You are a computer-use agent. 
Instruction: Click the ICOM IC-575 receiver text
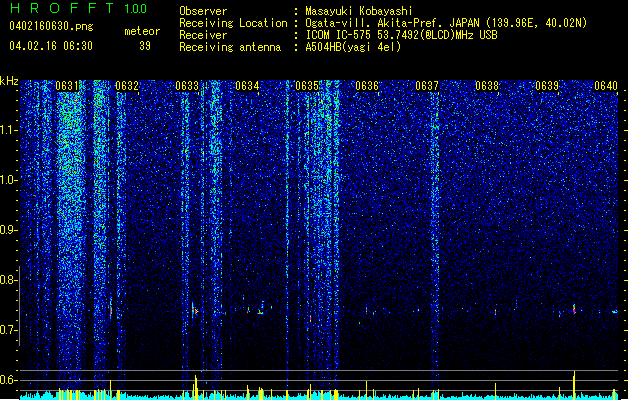click(x=401, y=35)
